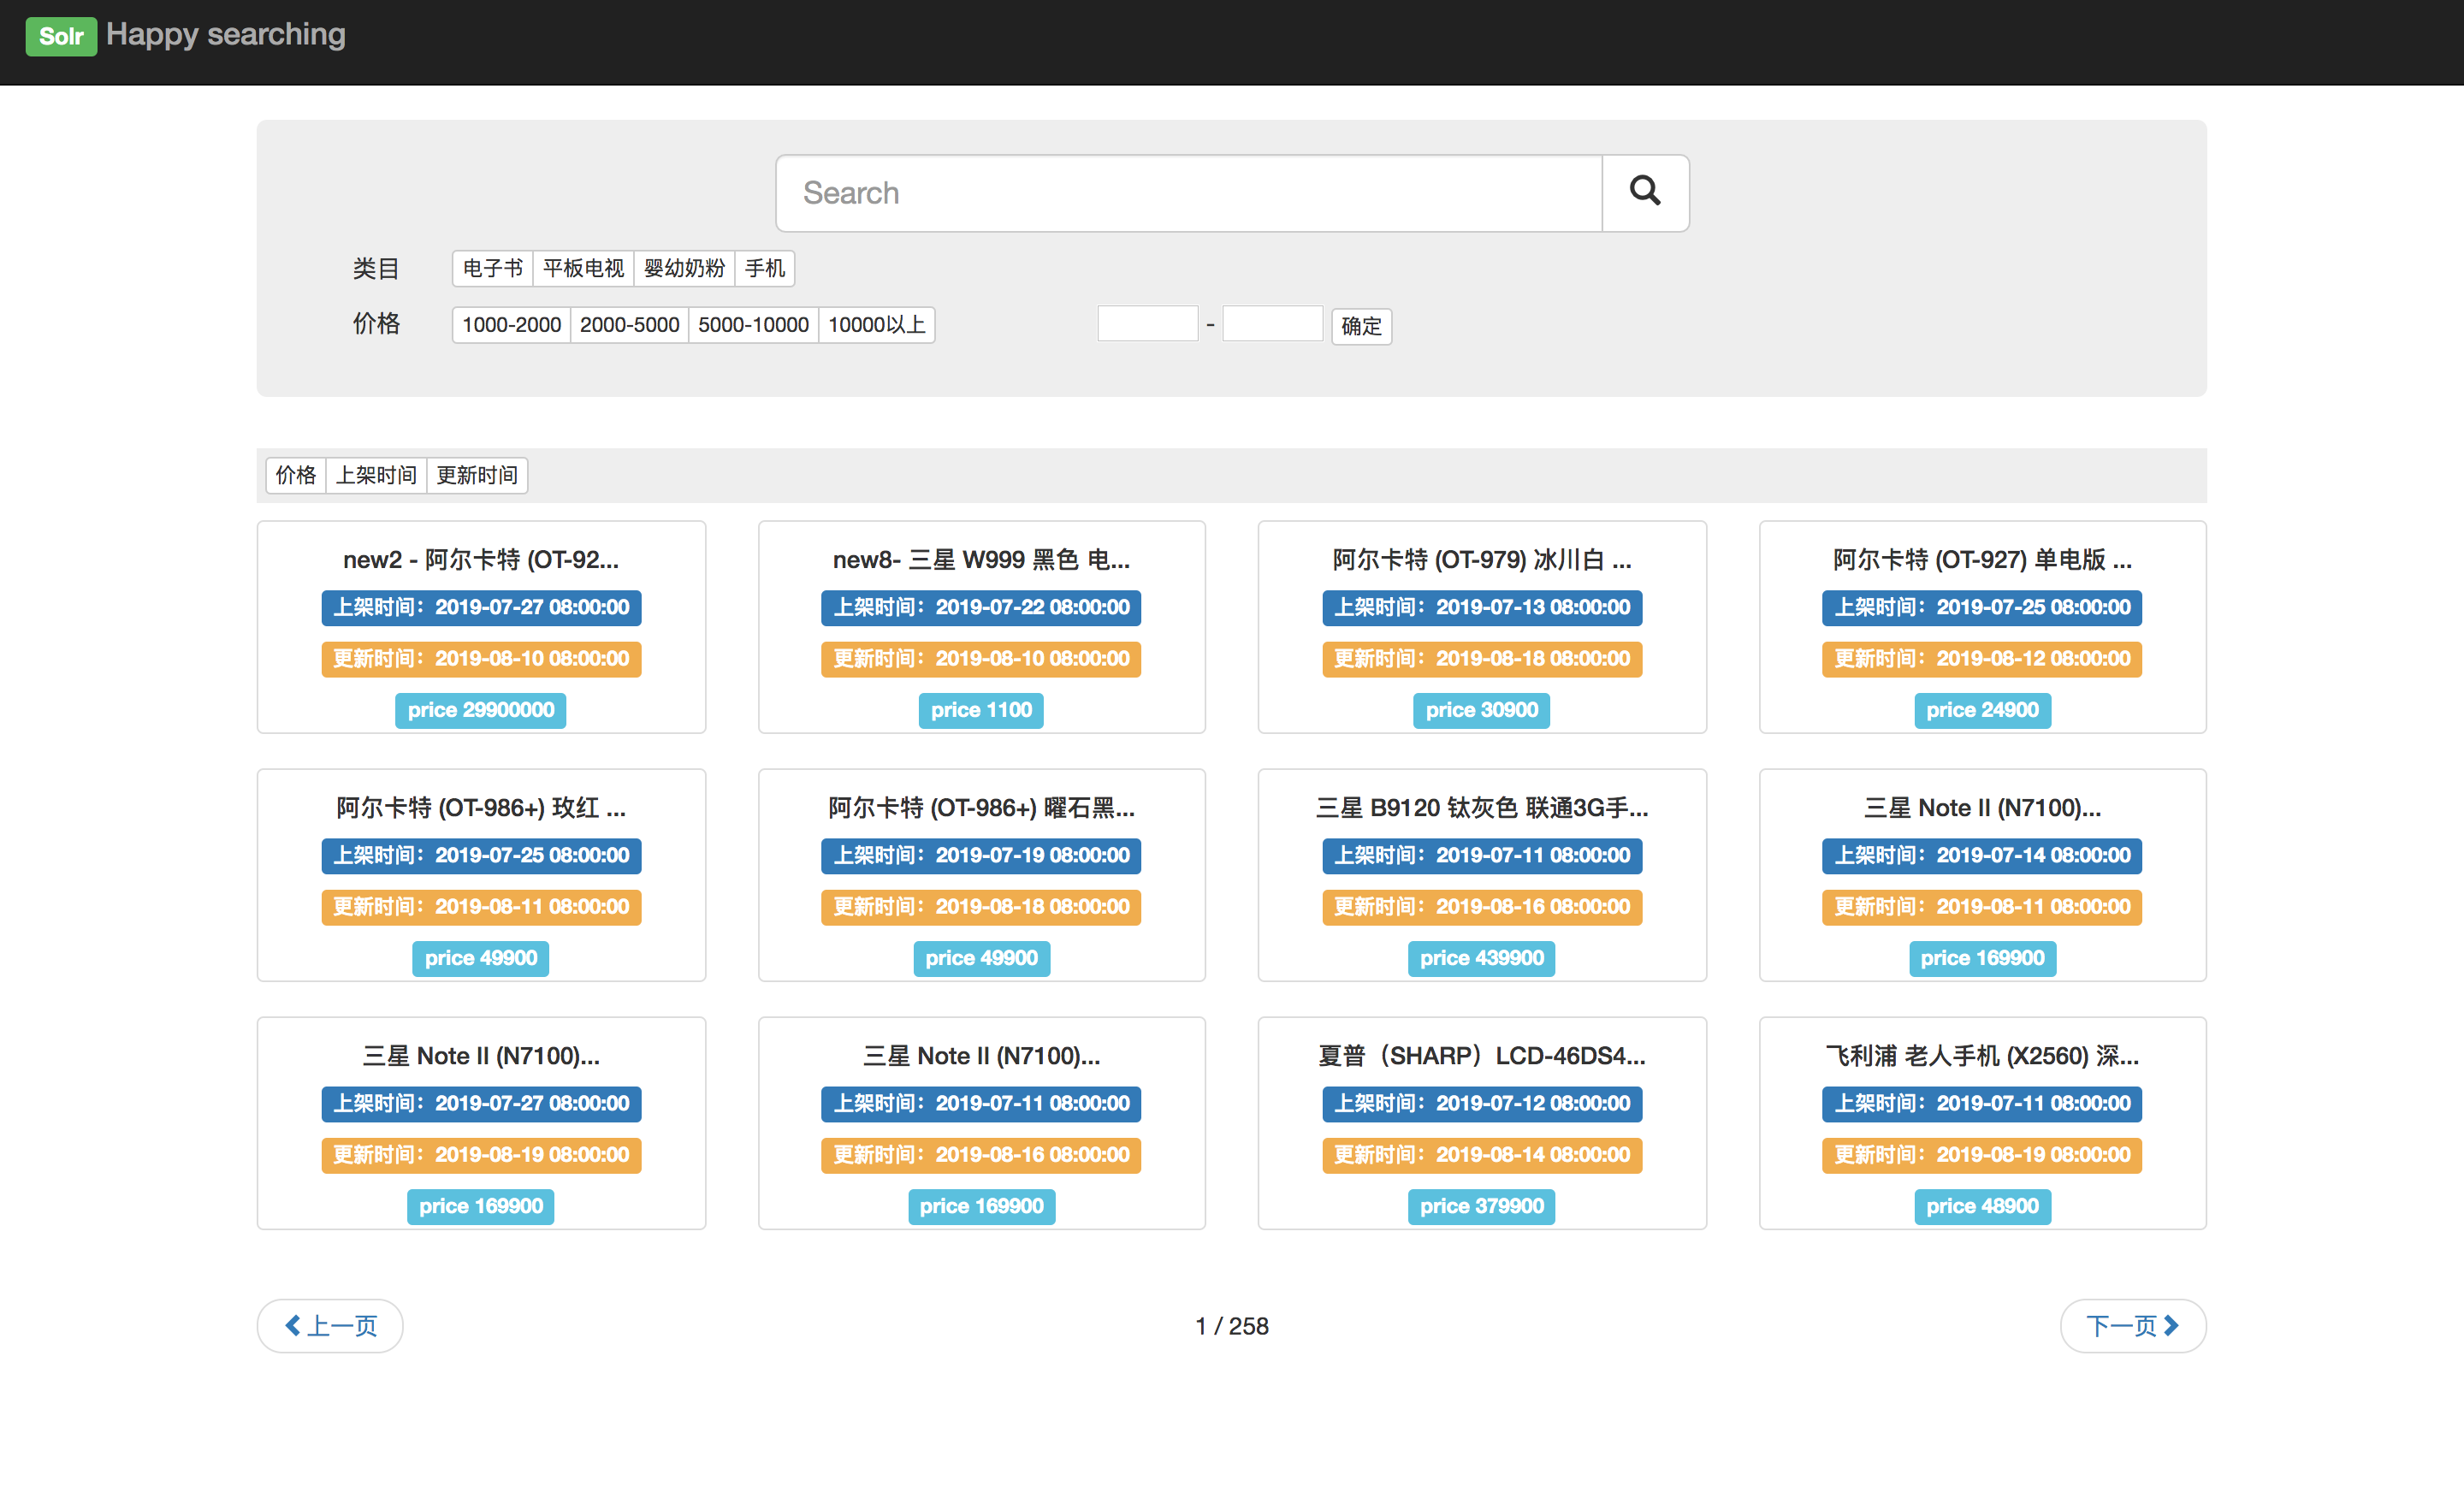This screenshot has height=1504, width=2464.
Task: Select the 10000以上 price filter
Action: click(x=876, y=325)
